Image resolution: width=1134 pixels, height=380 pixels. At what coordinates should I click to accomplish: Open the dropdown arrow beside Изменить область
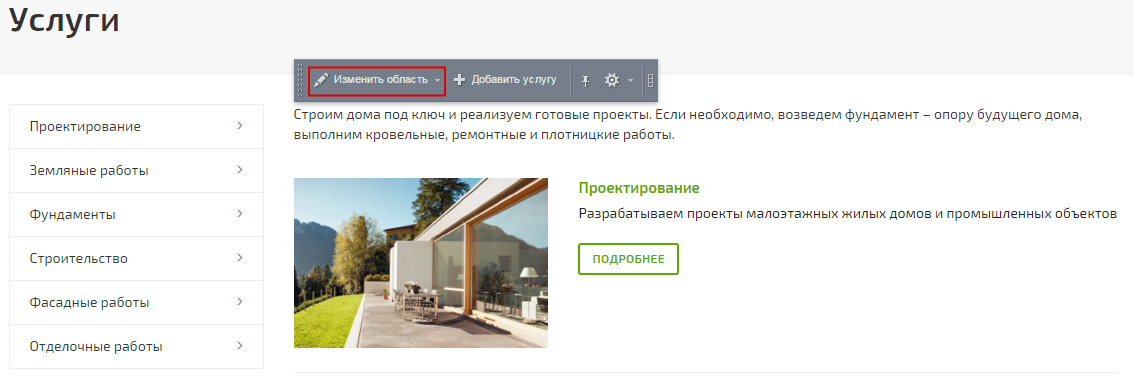click(438, 80)
